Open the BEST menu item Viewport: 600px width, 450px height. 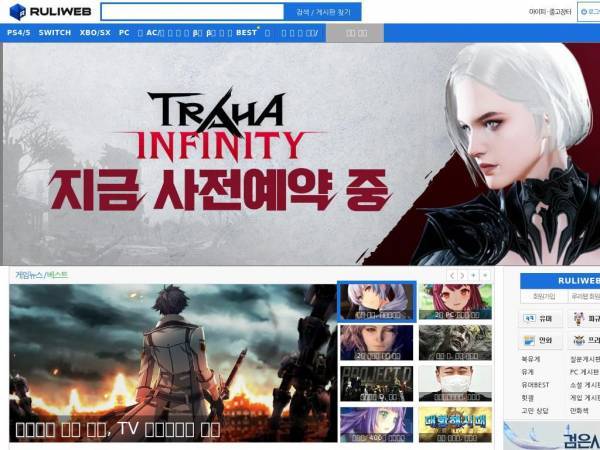(x=246, y=33)
